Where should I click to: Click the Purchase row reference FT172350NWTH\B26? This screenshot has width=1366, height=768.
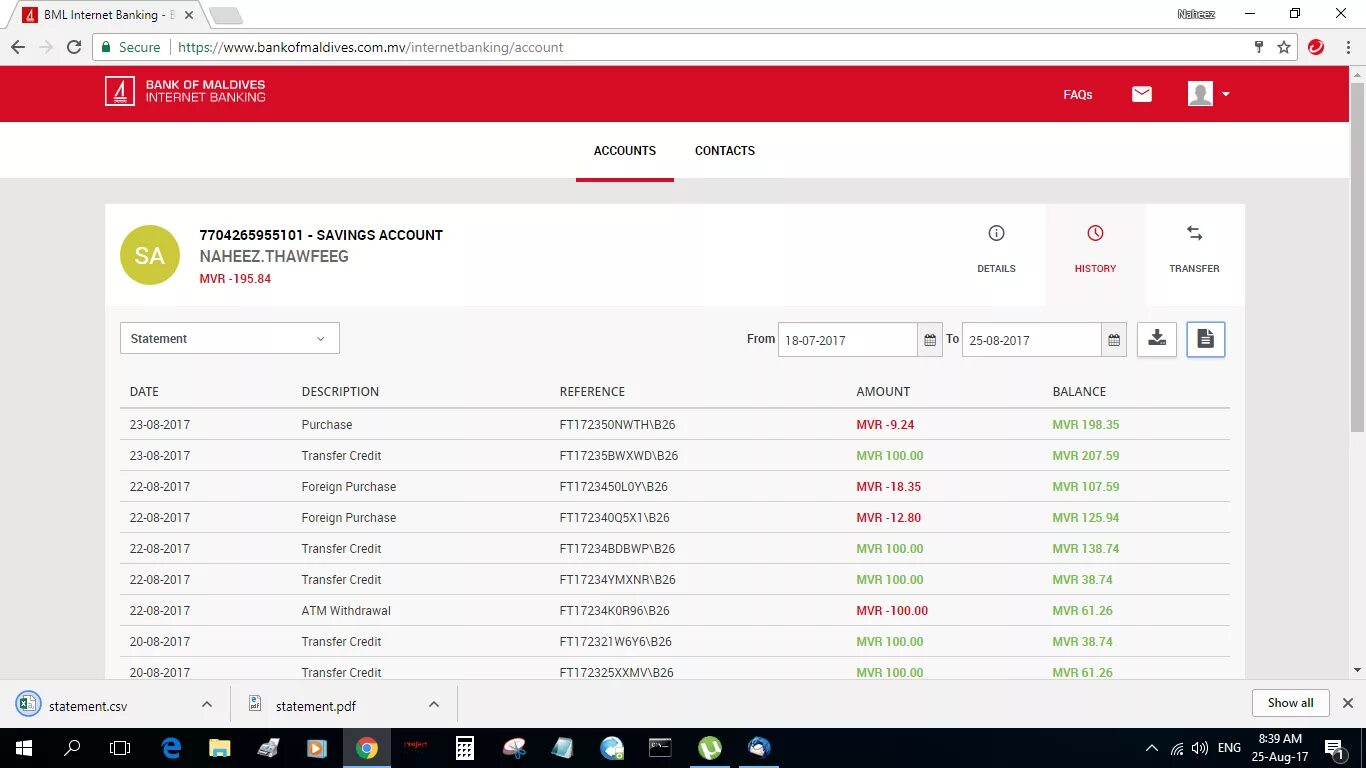(618, 425)
